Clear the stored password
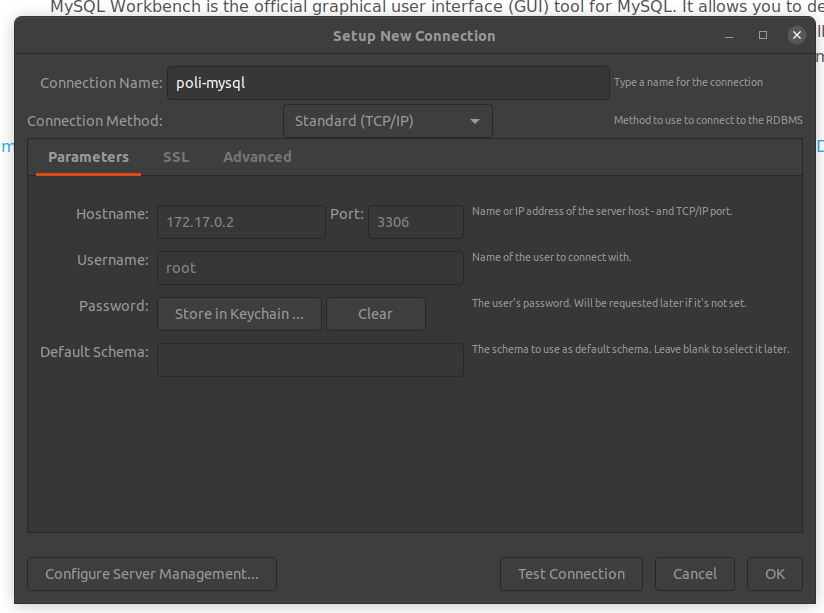This screenshot has width=824, height=613. click(x=376, y=314)
